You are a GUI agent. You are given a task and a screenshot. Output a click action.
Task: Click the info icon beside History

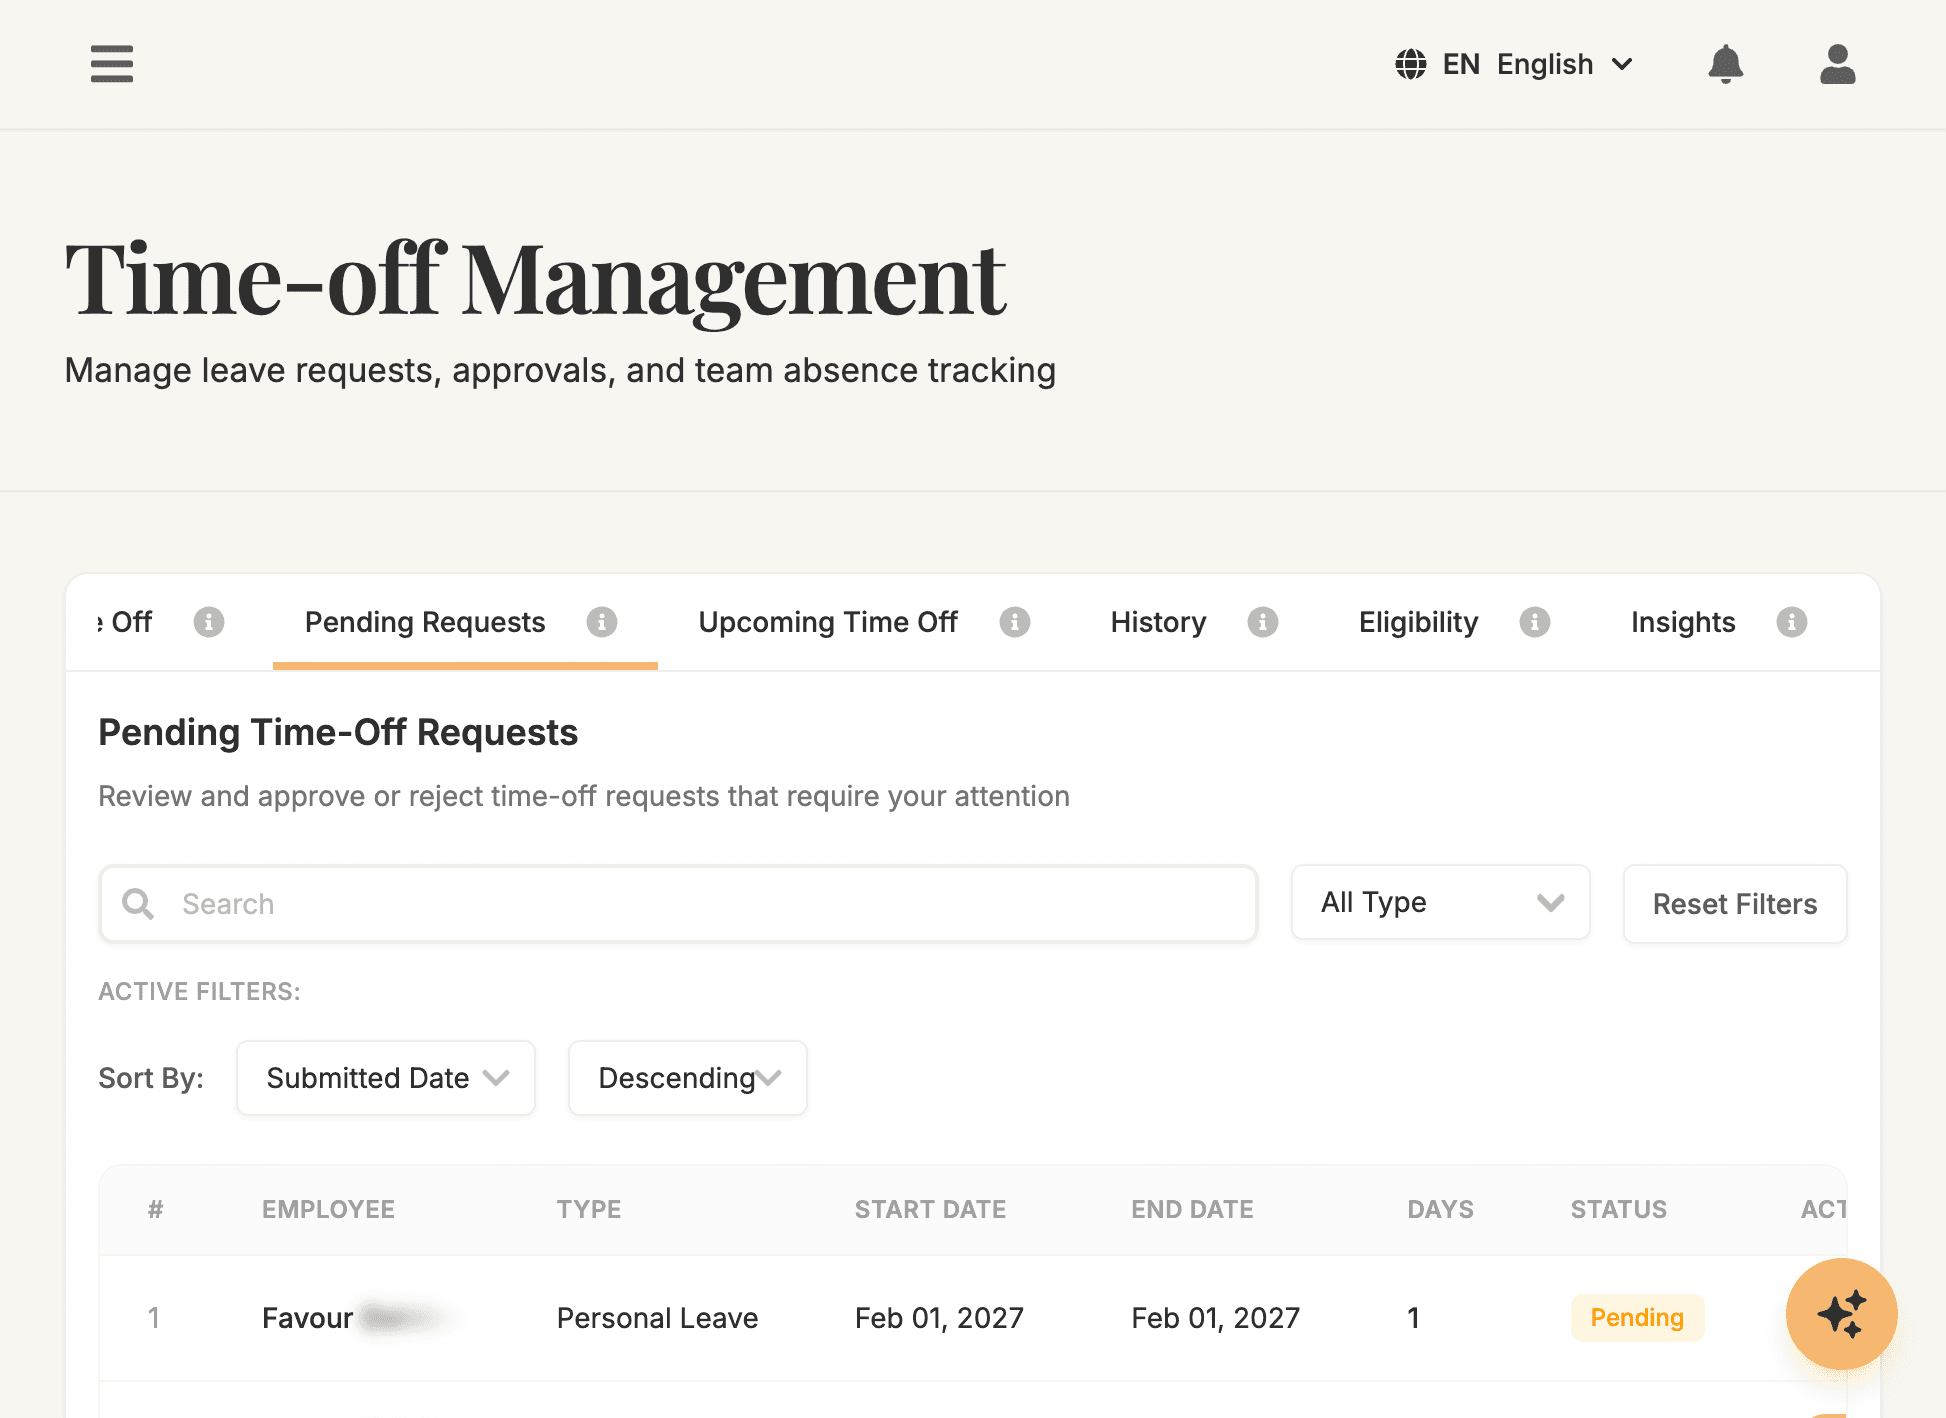point(1263,621)
